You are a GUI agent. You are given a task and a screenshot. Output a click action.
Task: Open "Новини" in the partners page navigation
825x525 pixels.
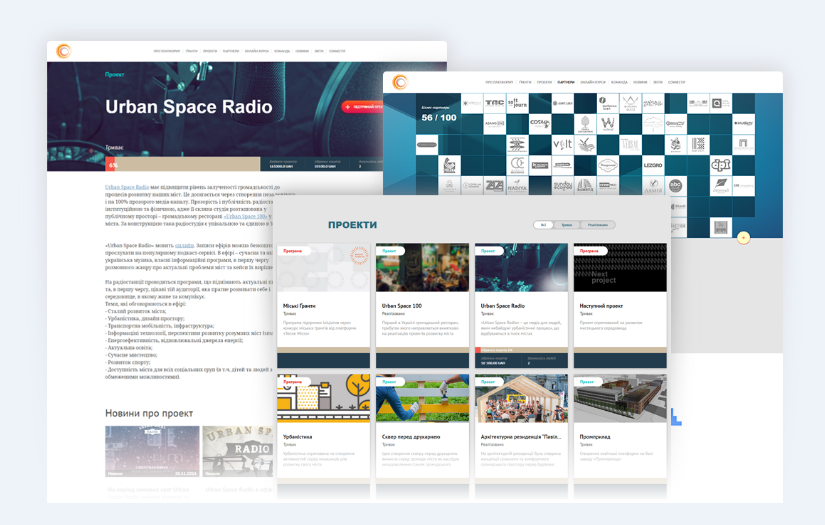pos(640,82)
